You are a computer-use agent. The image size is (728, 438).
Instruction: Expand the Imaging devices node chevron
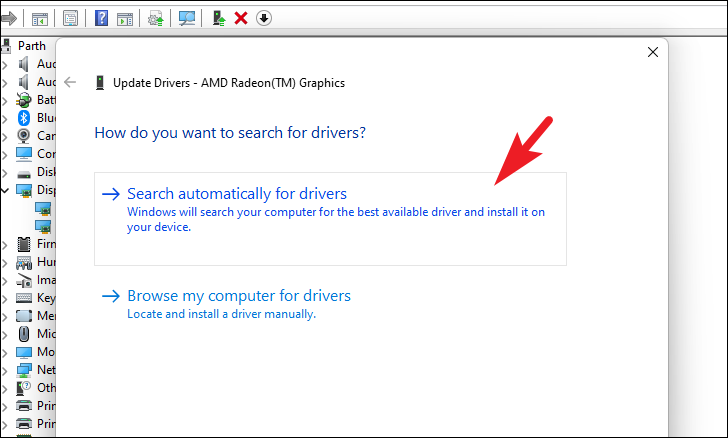click(x=5, y=281)
